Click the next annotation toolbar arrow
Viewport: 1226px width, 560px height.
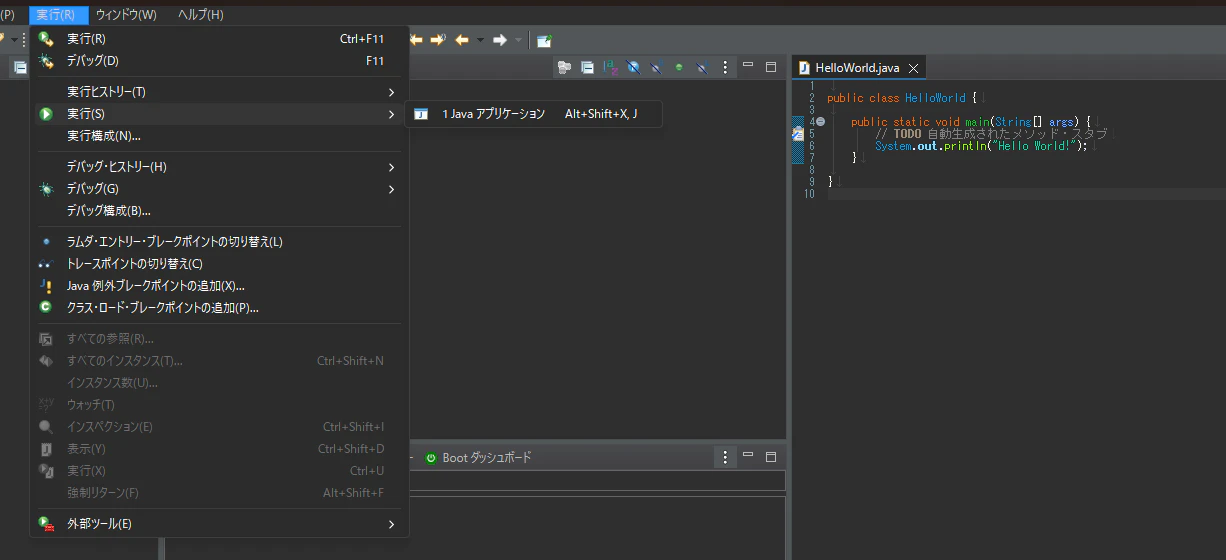(x=437, y=40)
